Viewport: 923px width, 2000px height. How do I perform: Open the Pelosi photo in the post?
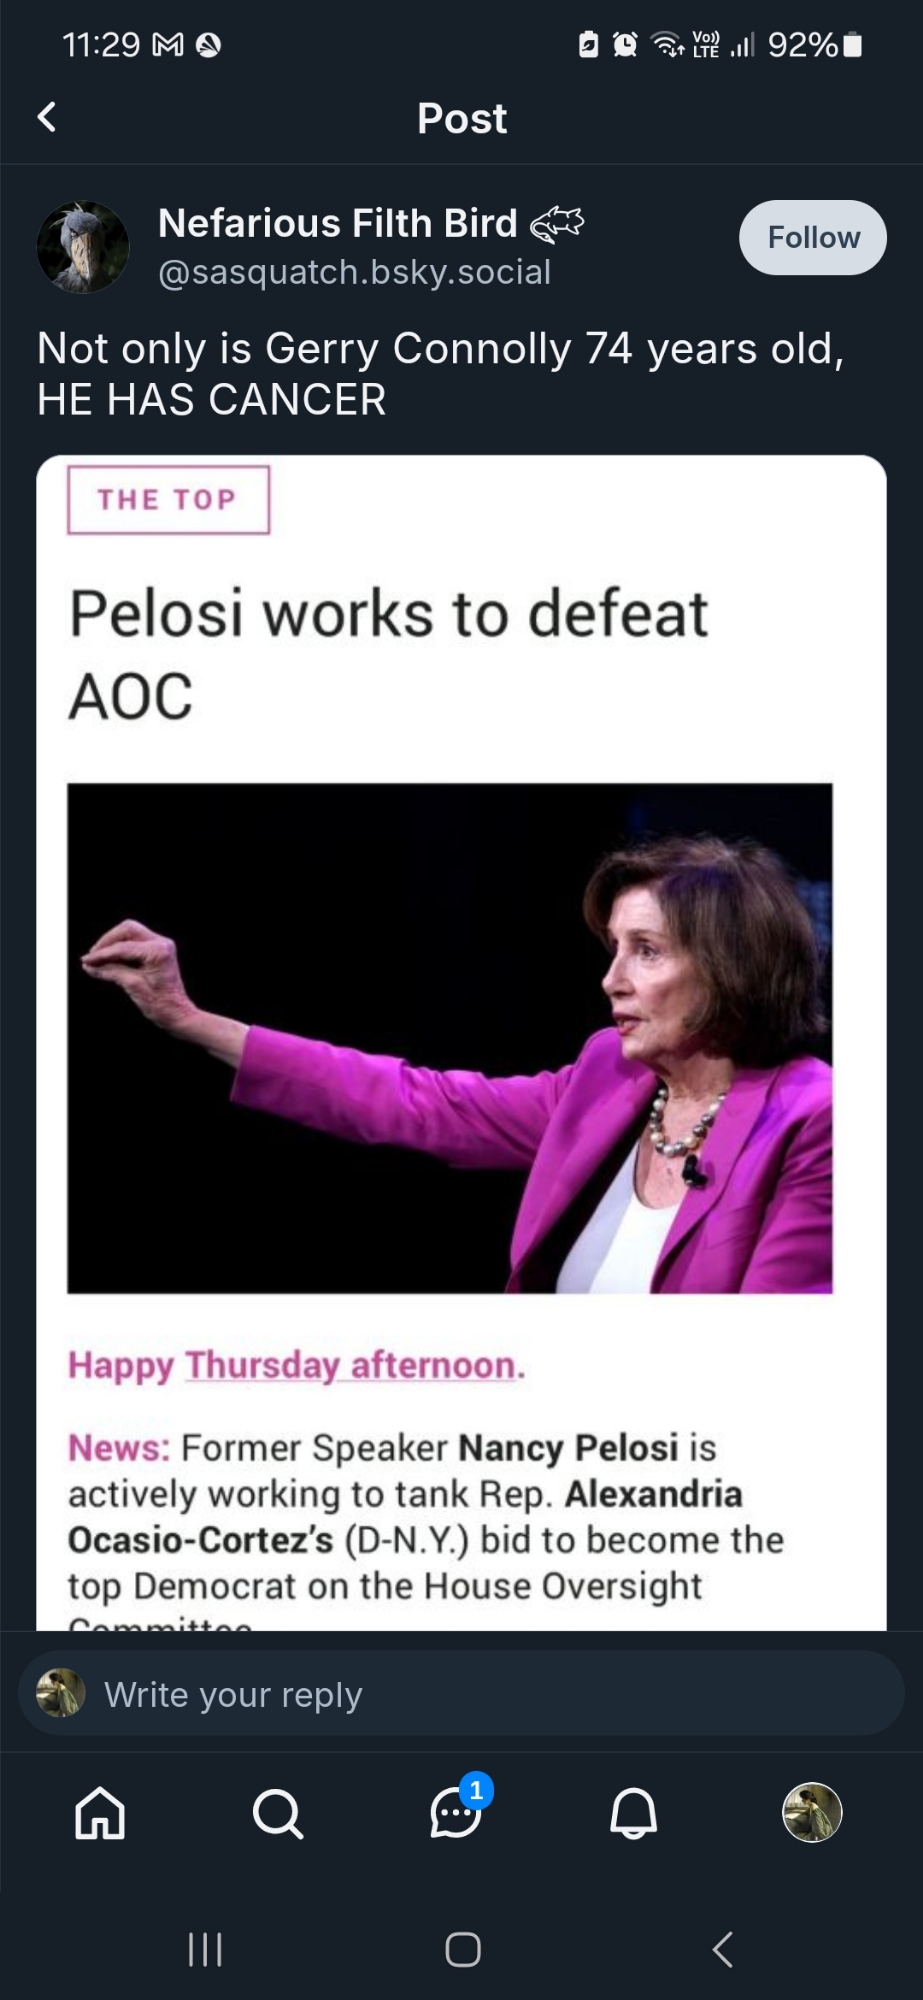point(449,1038)
